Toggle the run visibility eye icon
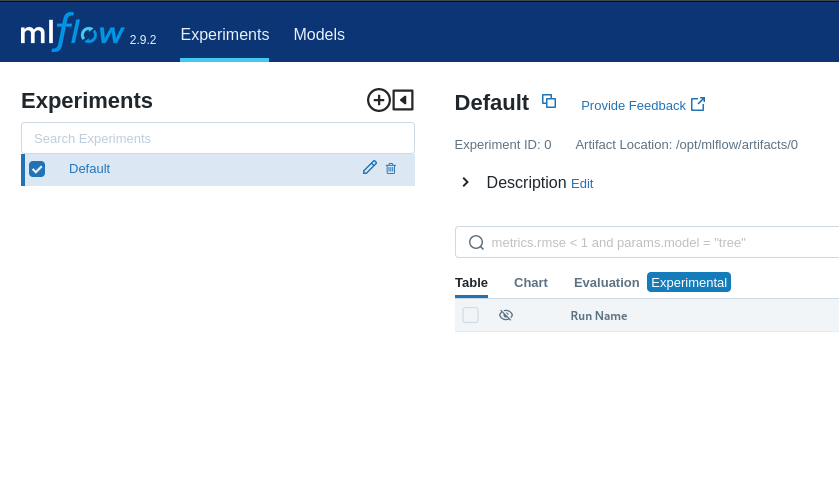 (x=506, y=315)
